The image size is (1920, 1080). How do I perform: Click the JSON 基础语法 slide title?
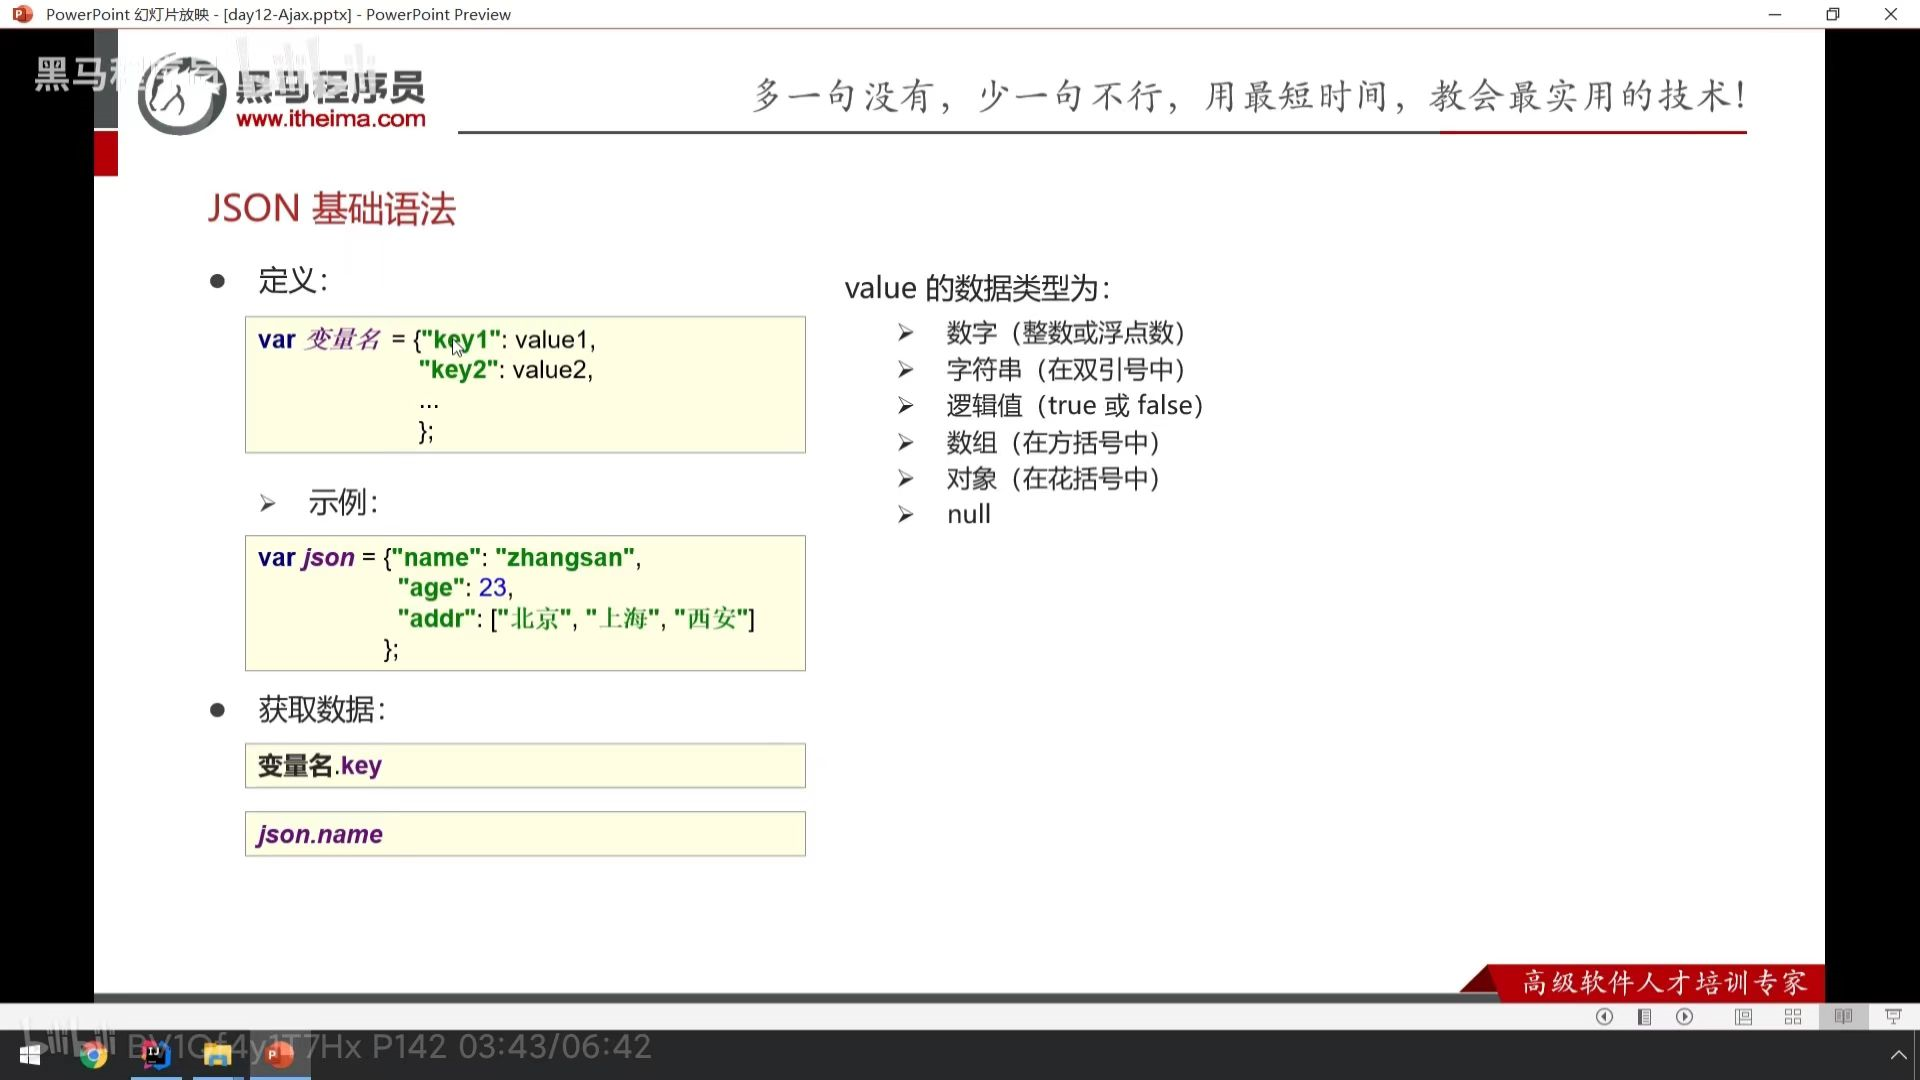(x=331, y=209)
